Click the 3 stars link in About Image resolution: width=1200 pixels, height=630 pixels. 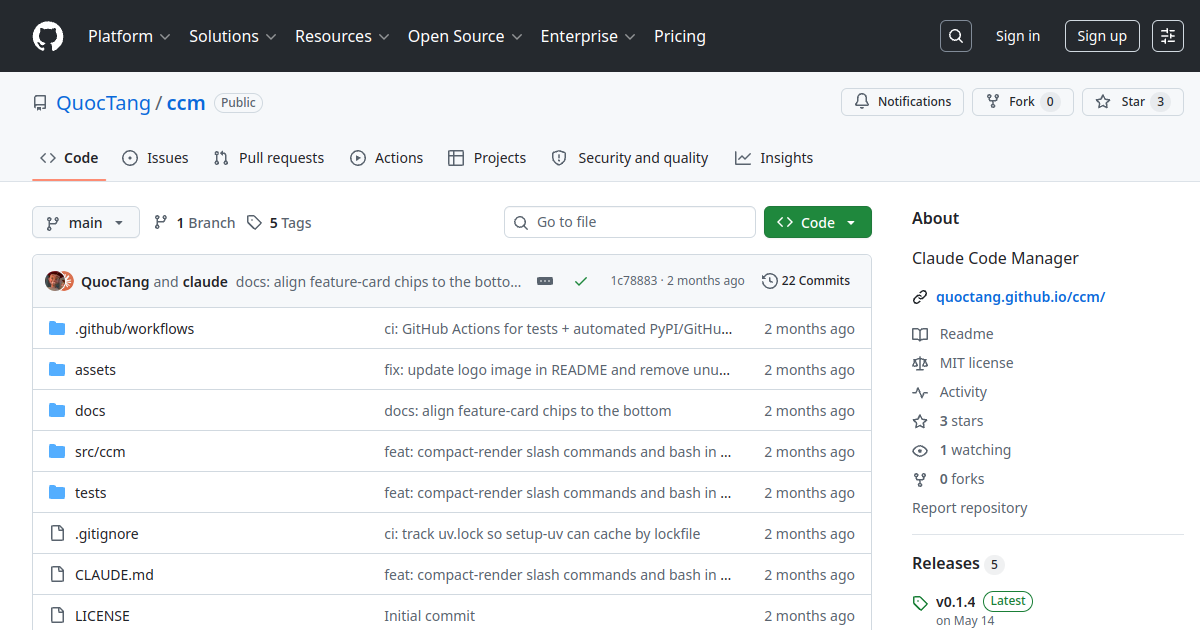point(961,421)
